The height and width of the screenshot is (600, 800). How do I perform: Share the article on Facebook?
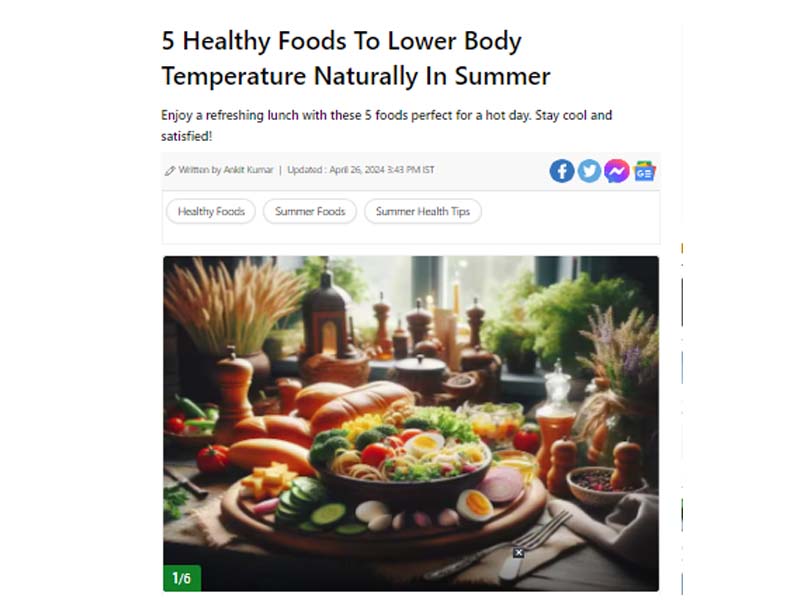click(562, 171)
